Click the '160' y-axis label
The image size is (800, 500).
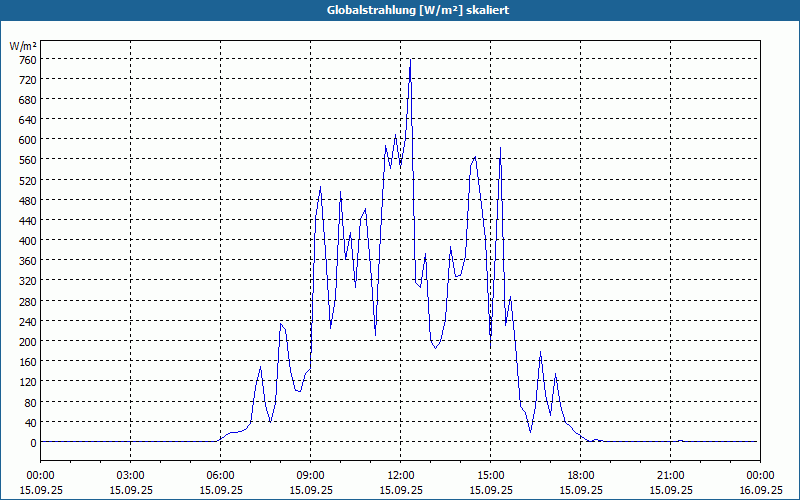pos(28,362)
